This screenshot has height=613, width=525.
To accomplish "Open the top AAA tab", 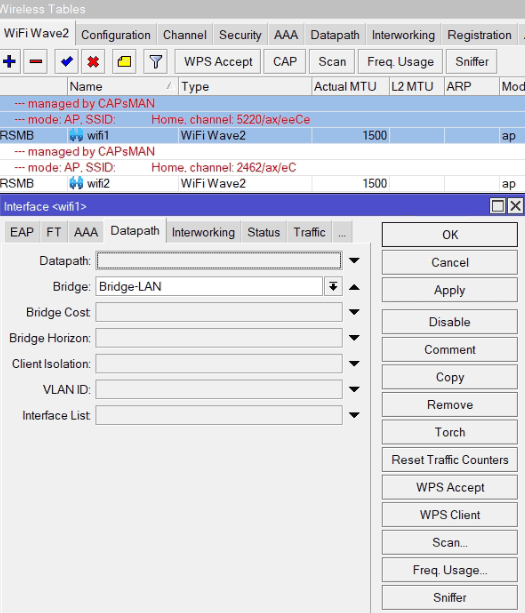I will point(286,35).
